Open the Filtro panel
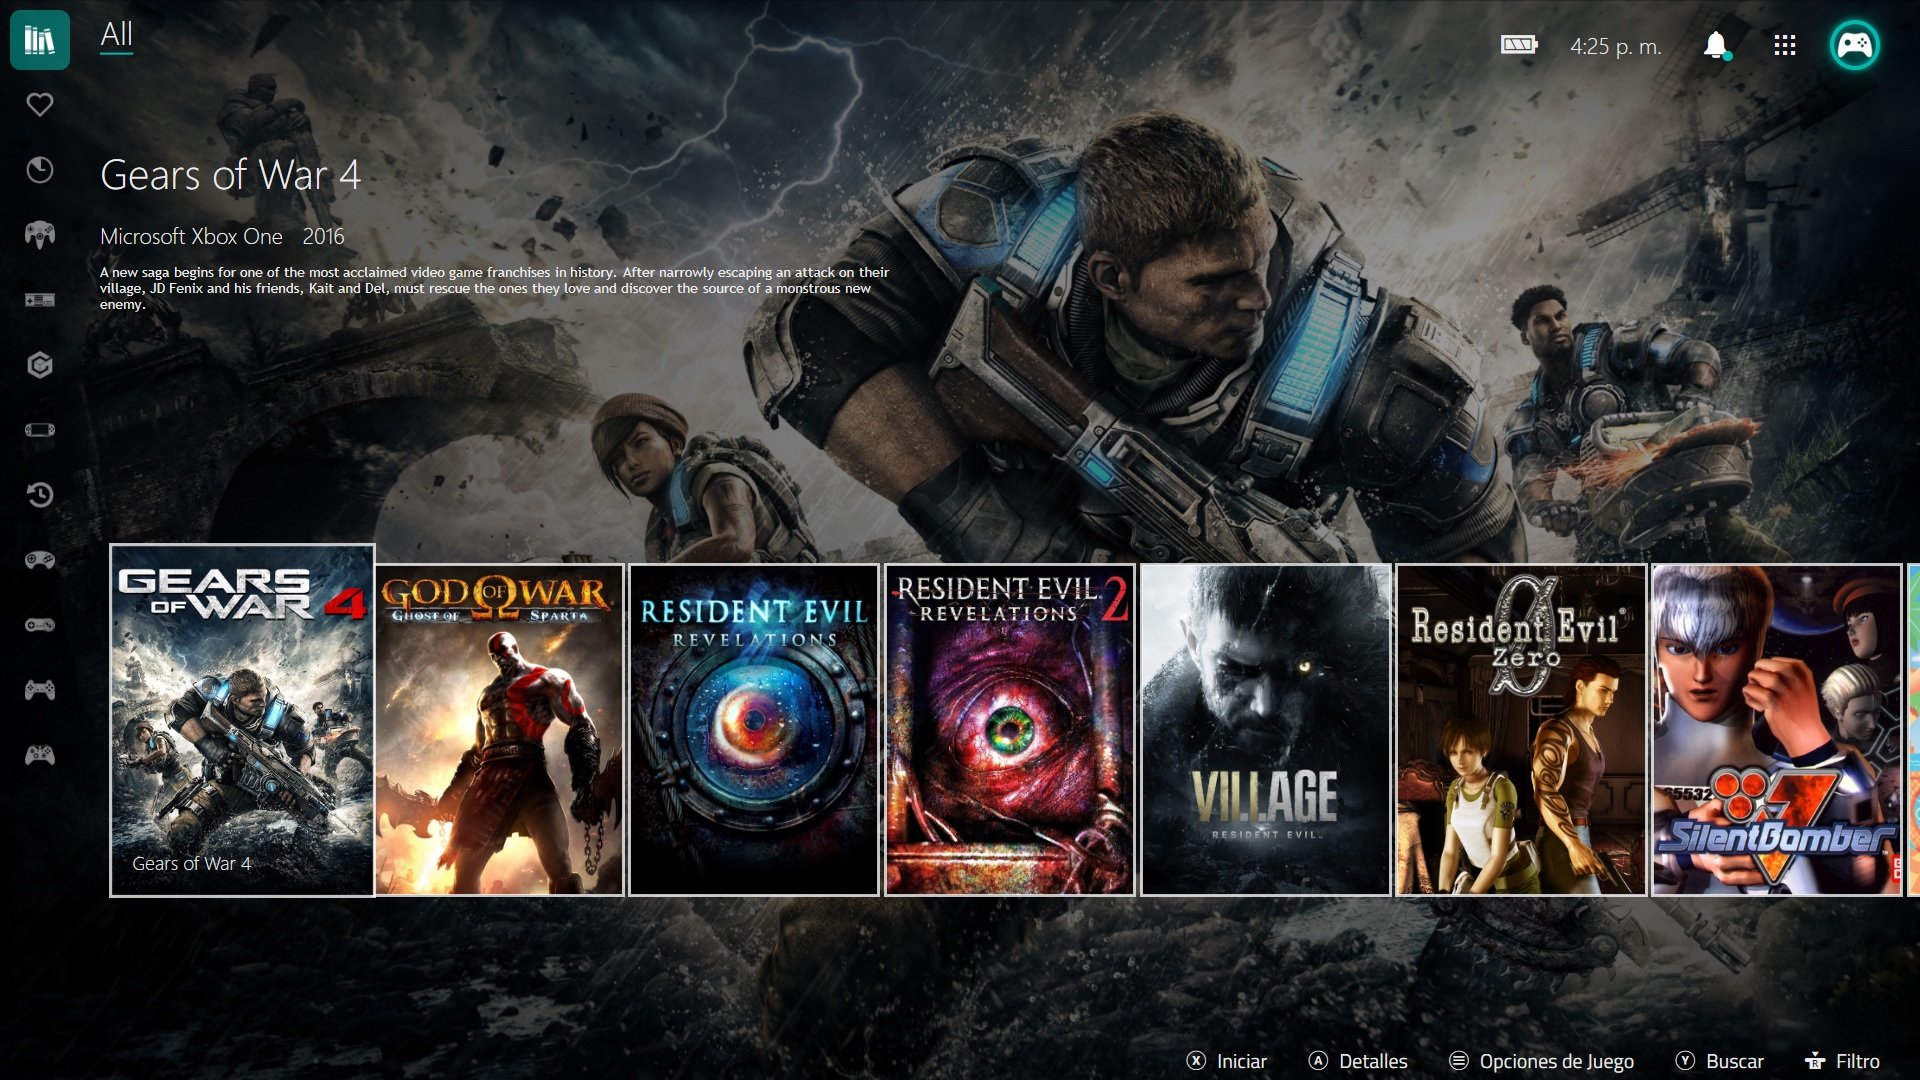This screenshot has height=1080, width=1920. 1842,1061
